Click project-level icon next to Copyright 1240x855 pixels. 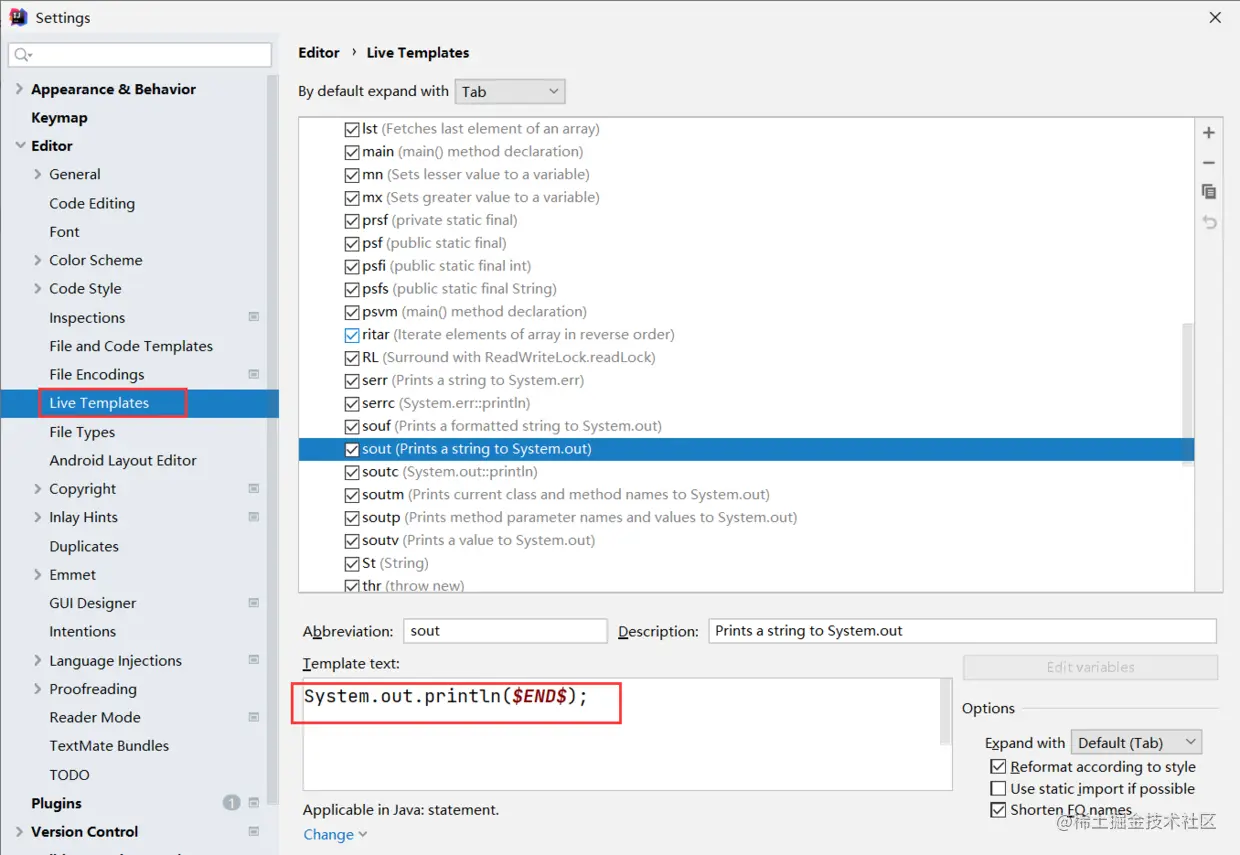(x=254, y=489)
